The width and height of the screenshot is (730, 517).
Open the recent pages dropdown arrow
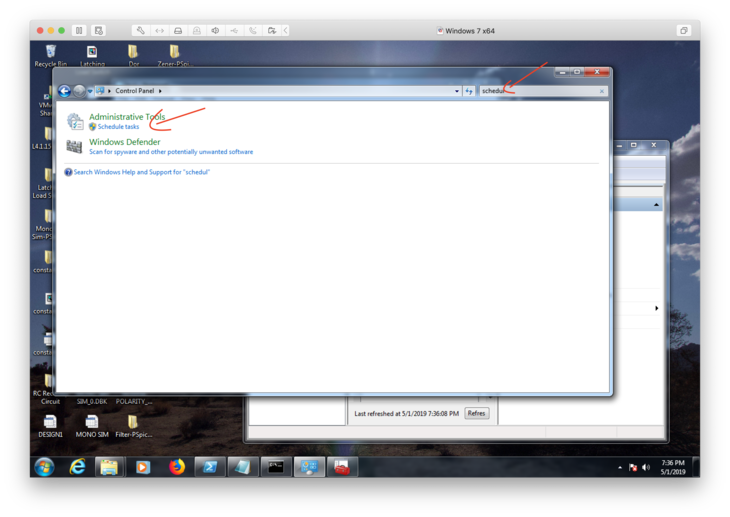(90, 91)
